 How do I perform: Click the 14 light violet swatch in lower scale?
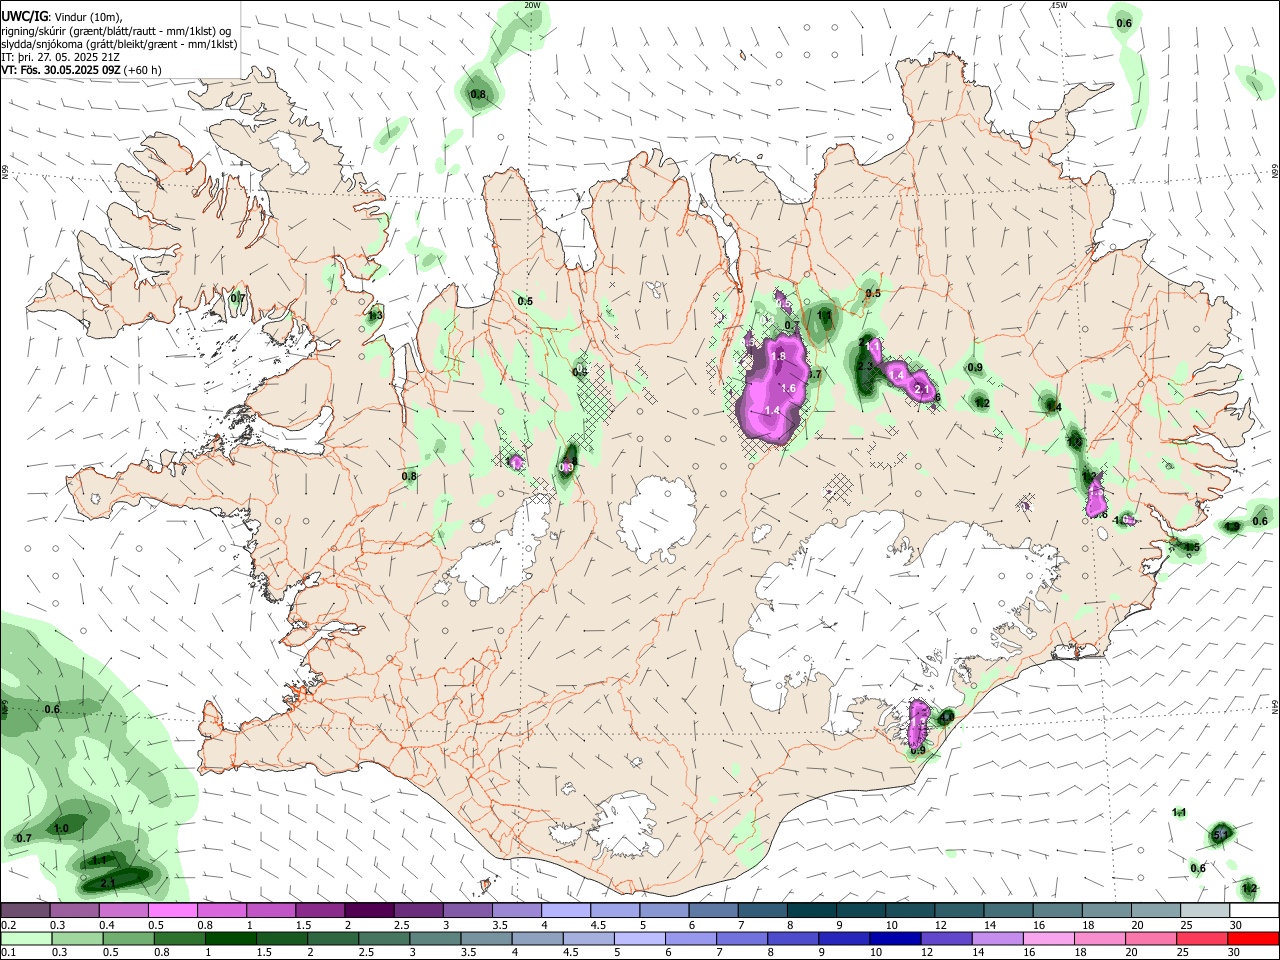coord(999,938)
